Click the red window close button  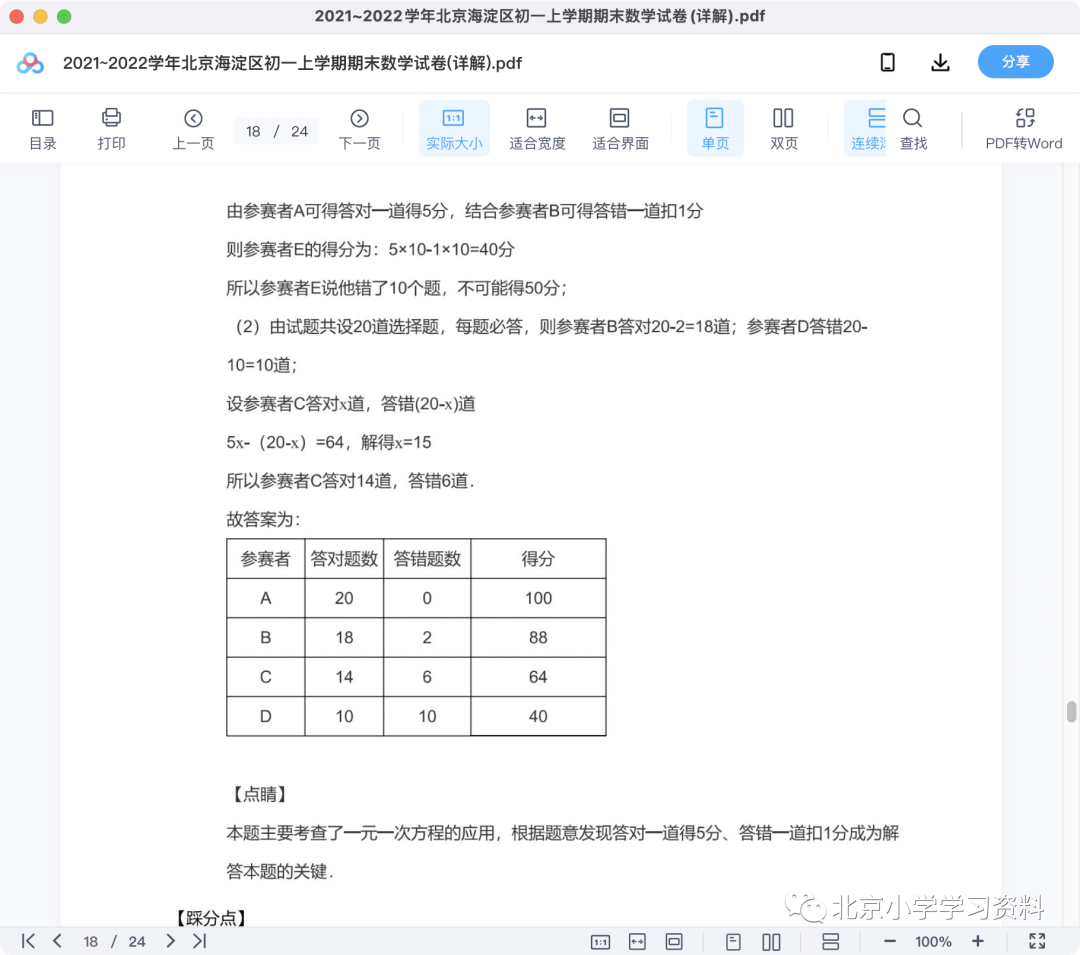(17, 17)
